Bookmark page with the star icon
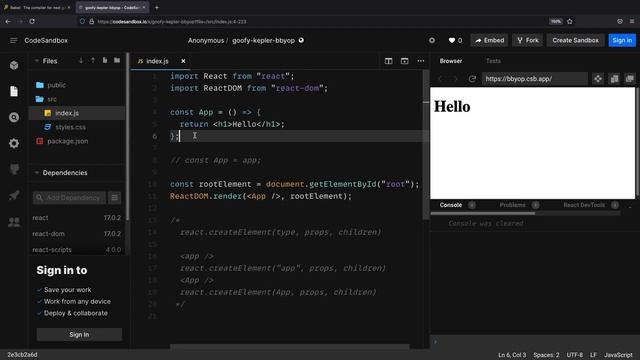 [x=570, y=21]
